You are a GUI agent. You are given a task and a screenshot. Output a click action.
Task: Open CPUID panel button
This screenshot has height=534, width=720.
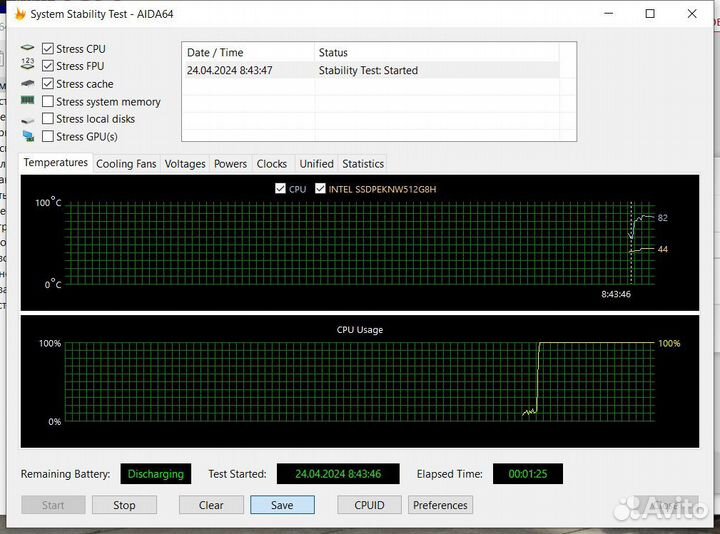(x=369, y=505)
